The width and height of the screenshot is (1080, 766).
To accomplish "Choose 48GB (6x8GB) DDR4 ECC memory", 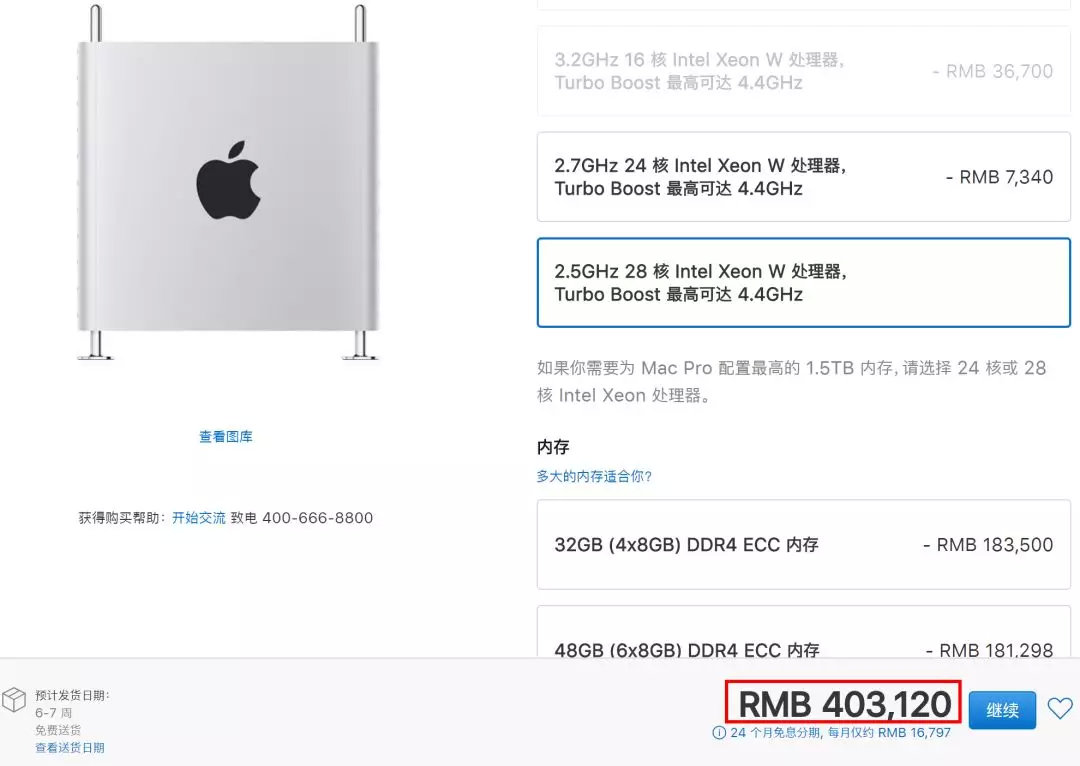I will click(x=803, y=632).
